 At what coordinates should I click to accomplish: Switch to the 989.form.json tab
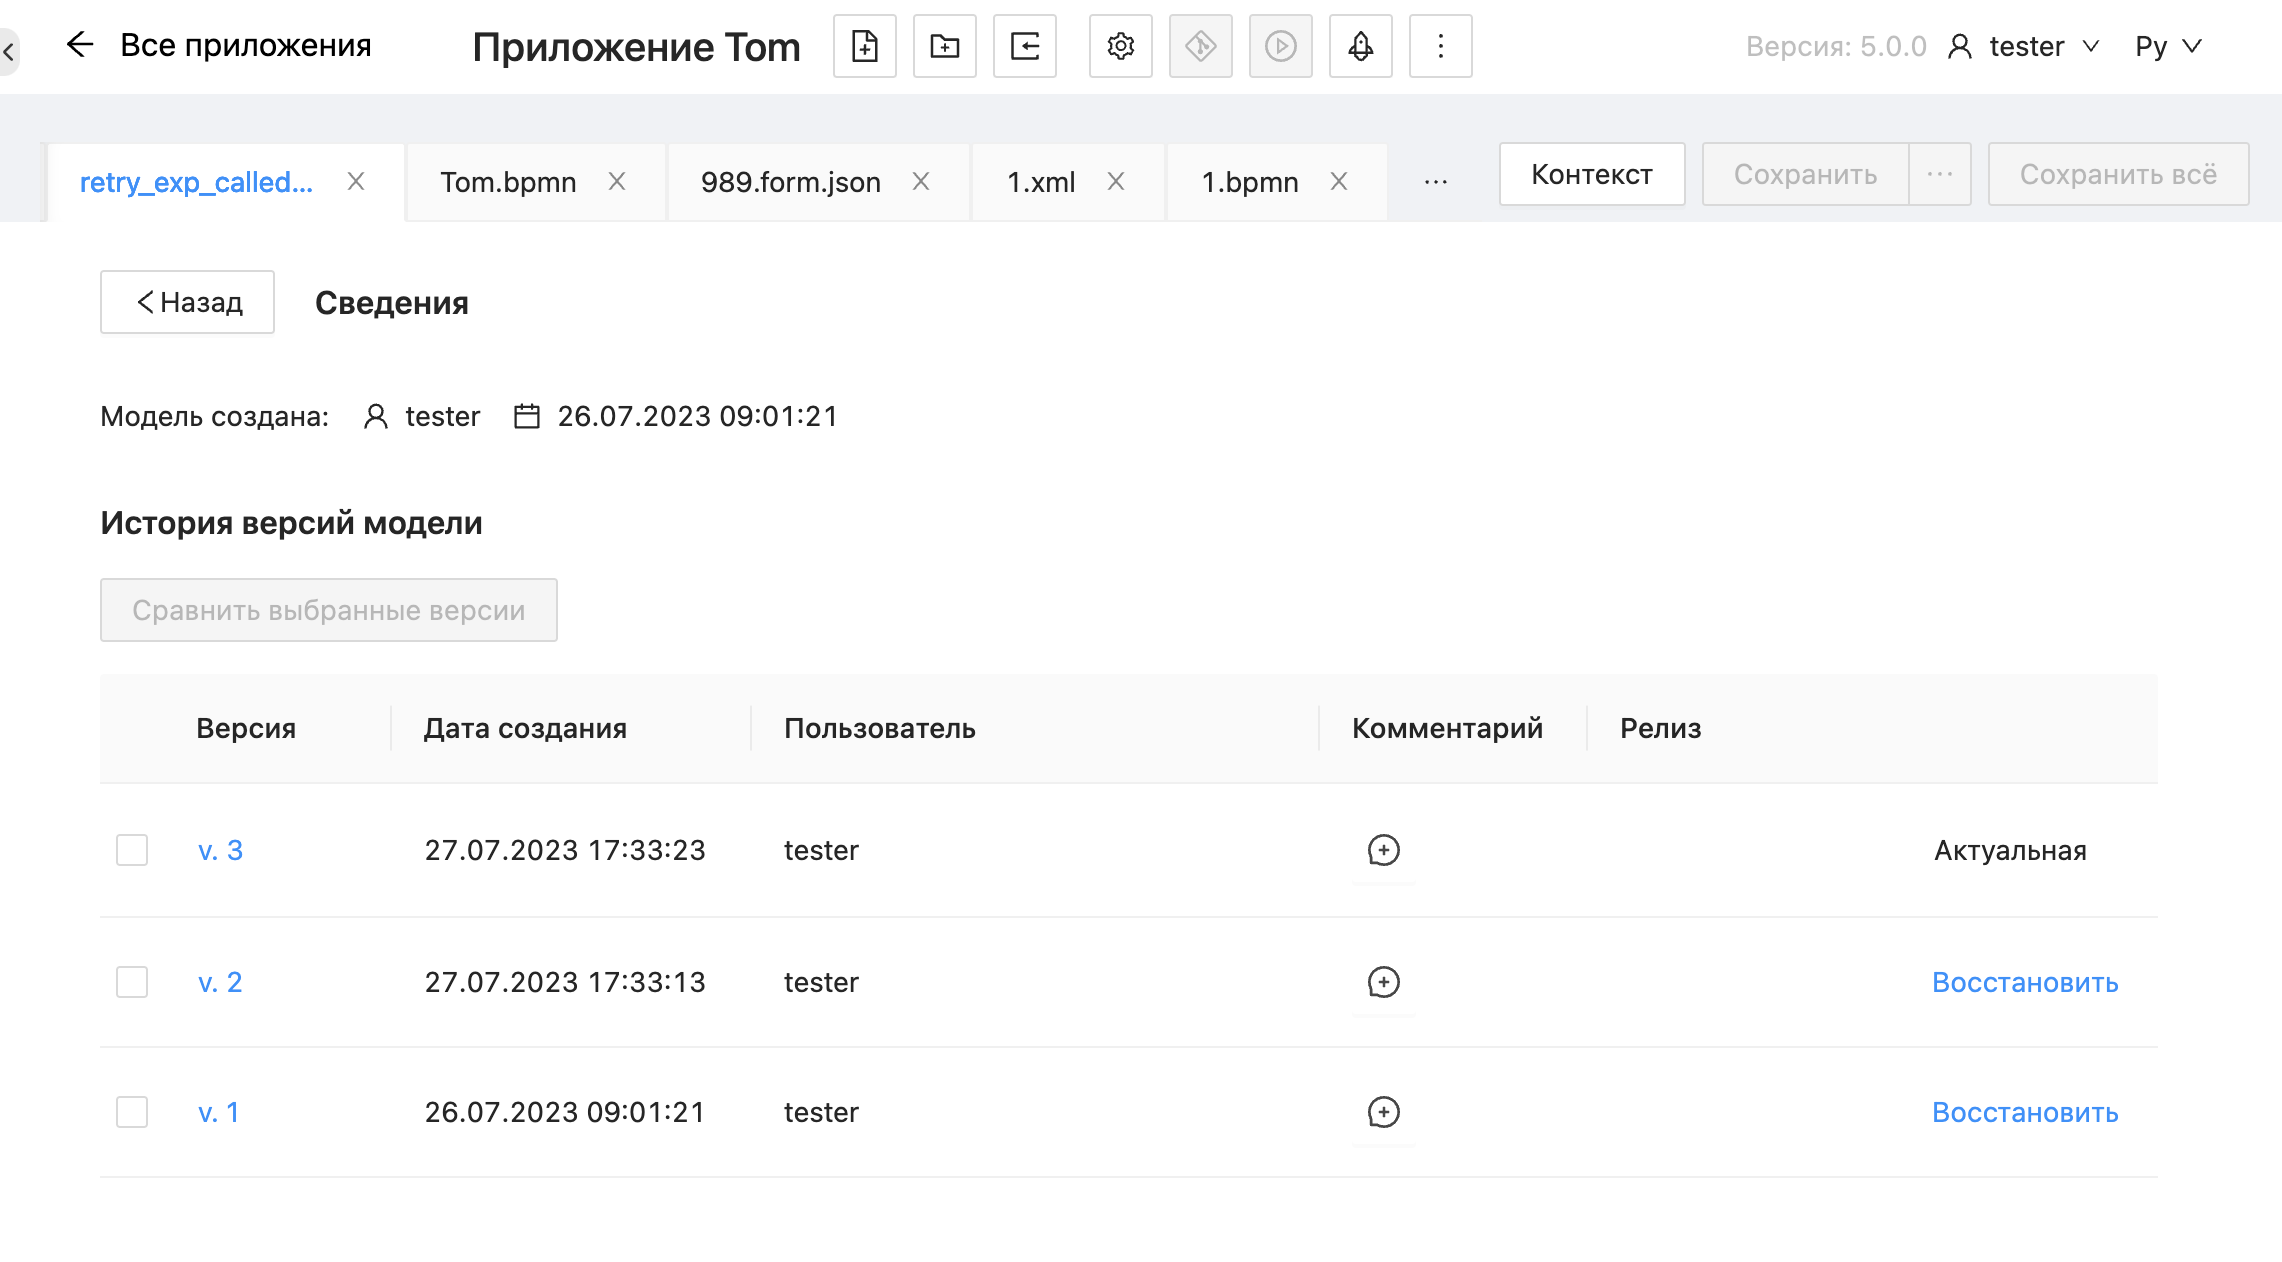(x=790, y=182)
